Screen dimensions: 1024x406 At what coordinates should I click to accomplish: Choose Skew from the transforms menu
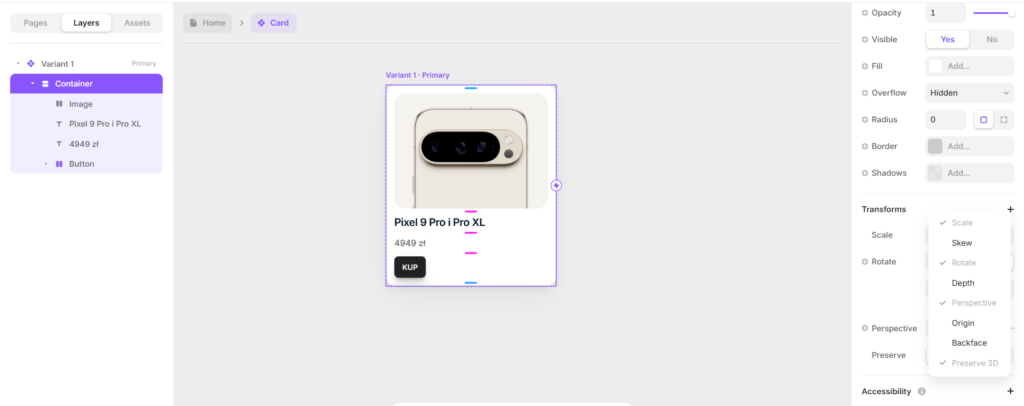[x=962, y=243]
